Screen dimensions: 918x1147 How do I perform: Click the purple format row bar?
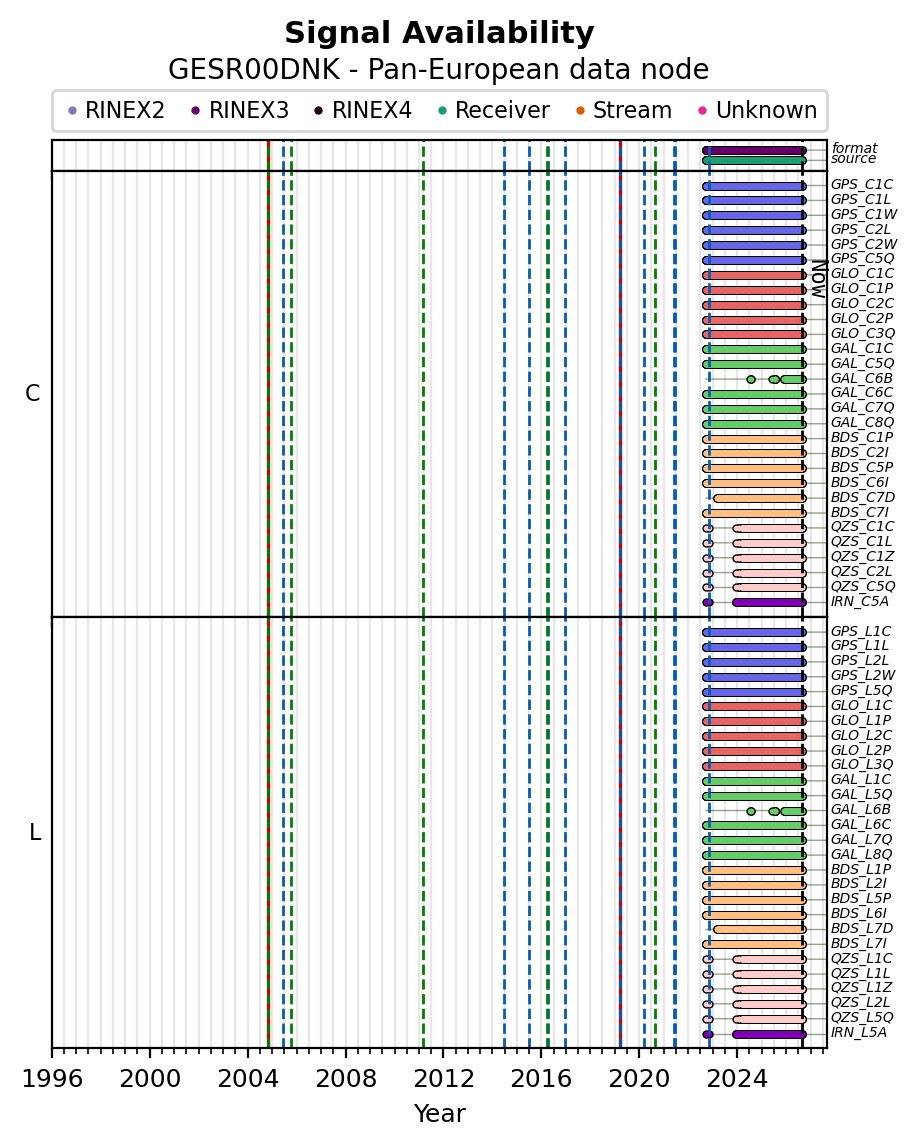tap(754, 151)
